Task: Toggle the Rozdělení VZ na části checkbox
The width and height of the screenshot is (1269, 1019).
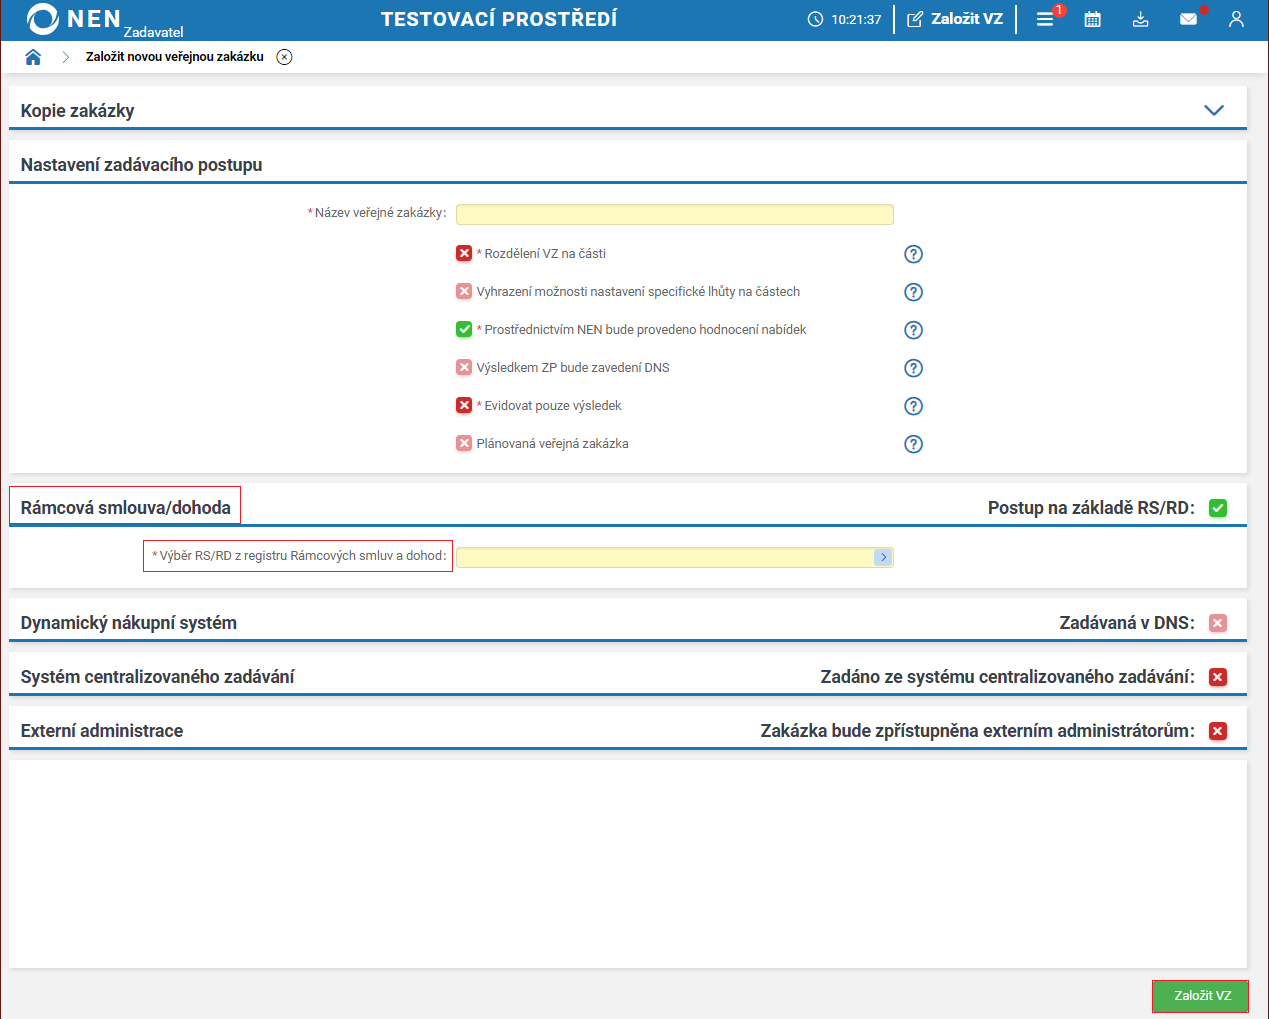Action: coord(464,254)
